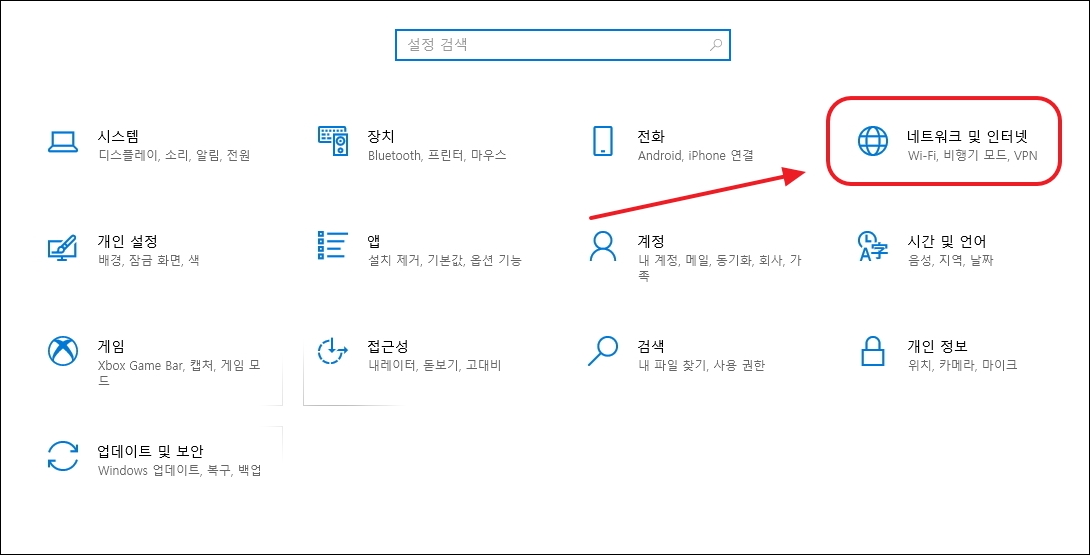1090x555 pixels.
Task: Click text 'Windows 업데이트, 복구, 백업'
Action: tap(179, 471)
